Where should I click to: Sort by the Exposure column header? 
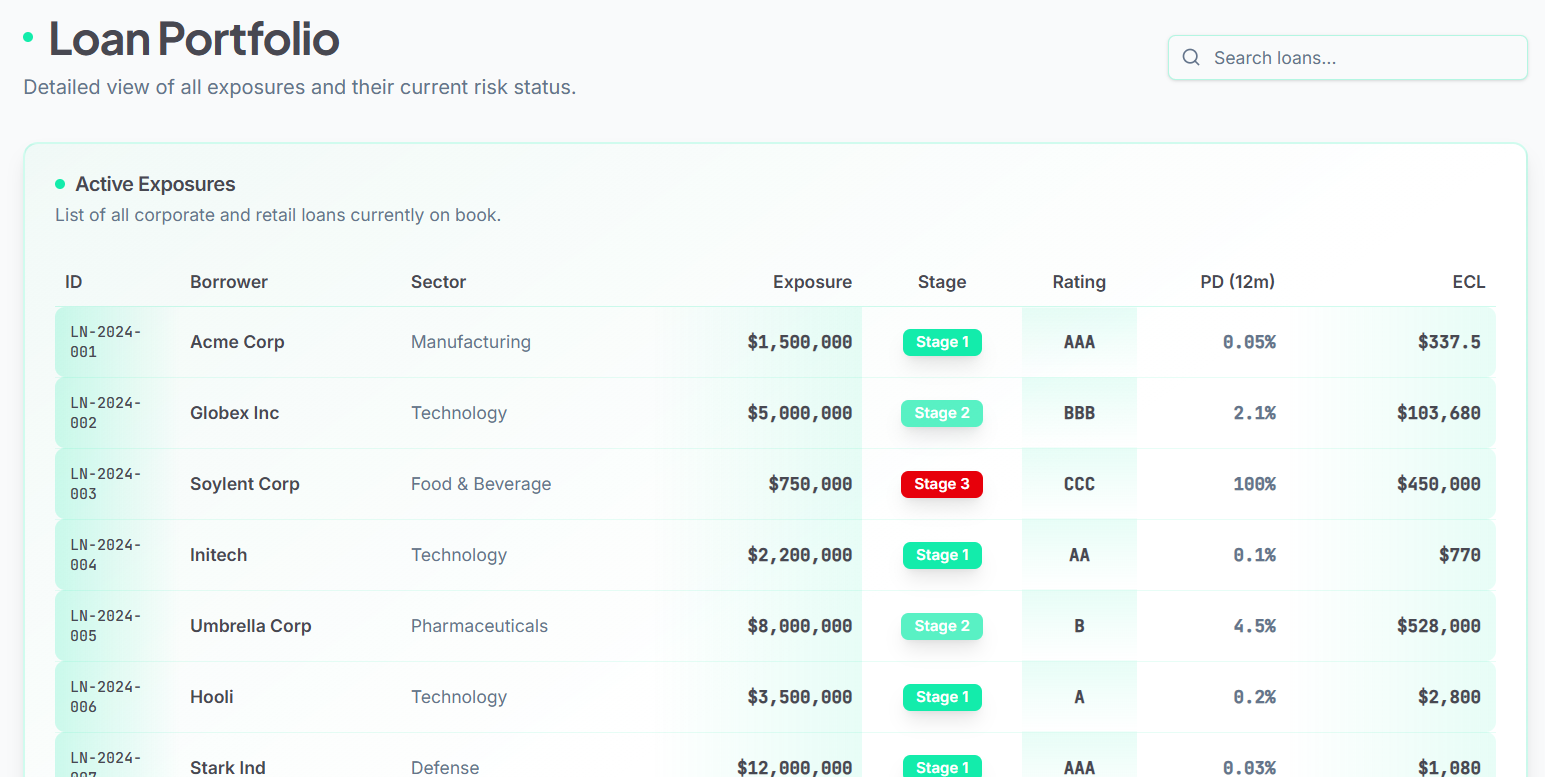(x=812, y=282)
